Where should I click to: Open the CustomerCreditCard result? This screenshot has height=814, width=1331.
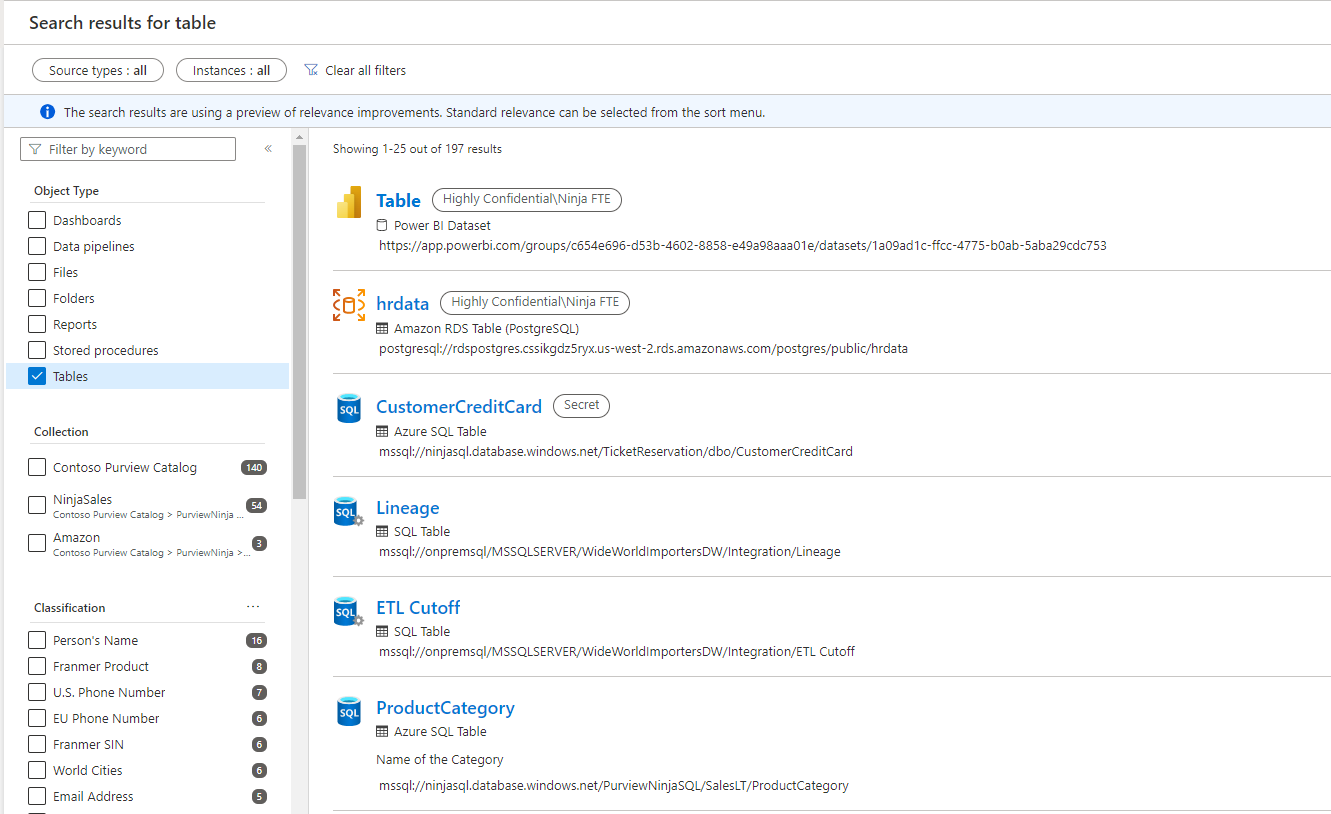(x=459, y=407)
